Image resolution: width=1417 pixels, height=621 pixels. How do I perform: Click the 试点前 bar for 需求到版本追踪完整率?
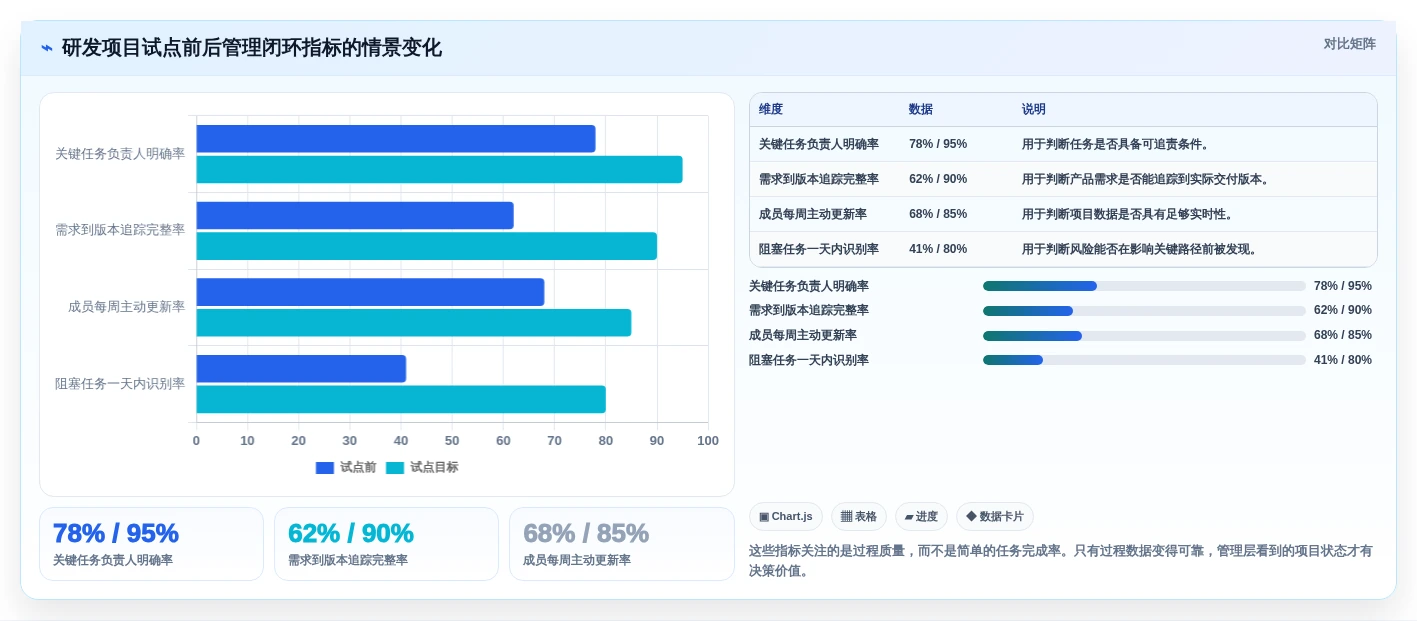click(355, 216)
